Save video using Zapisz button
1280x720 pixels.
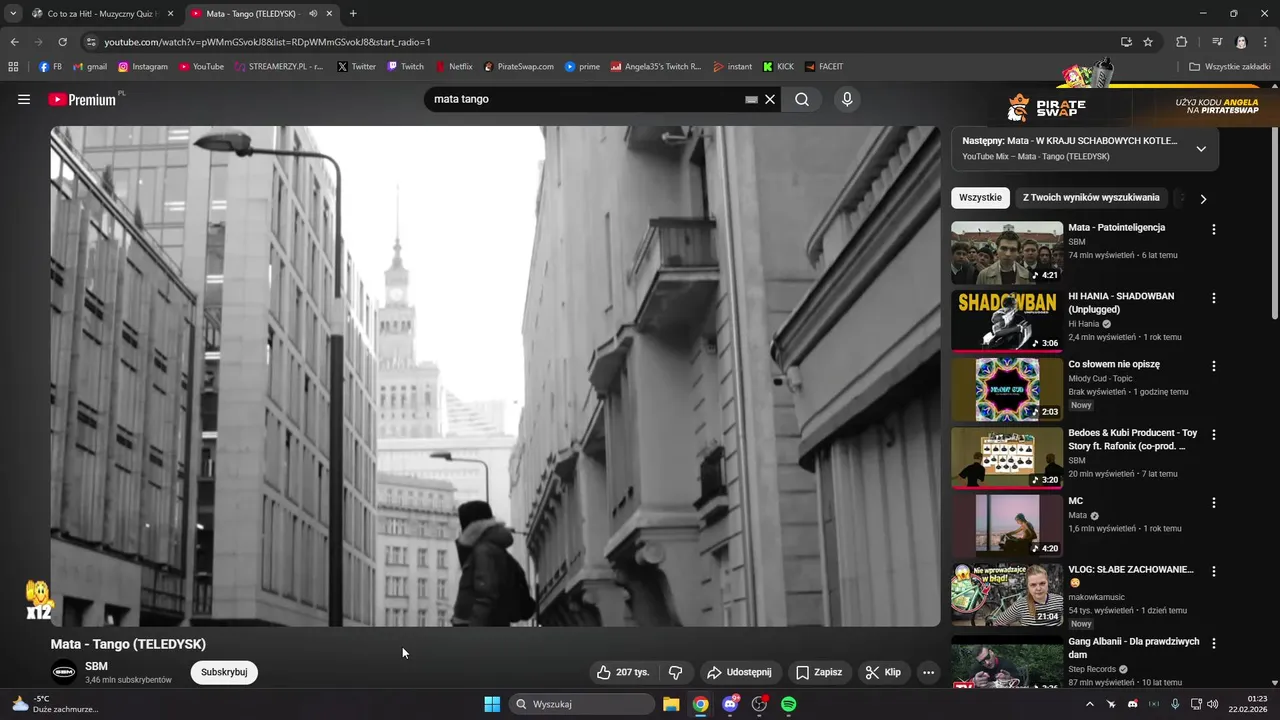(x=818, y=672)
